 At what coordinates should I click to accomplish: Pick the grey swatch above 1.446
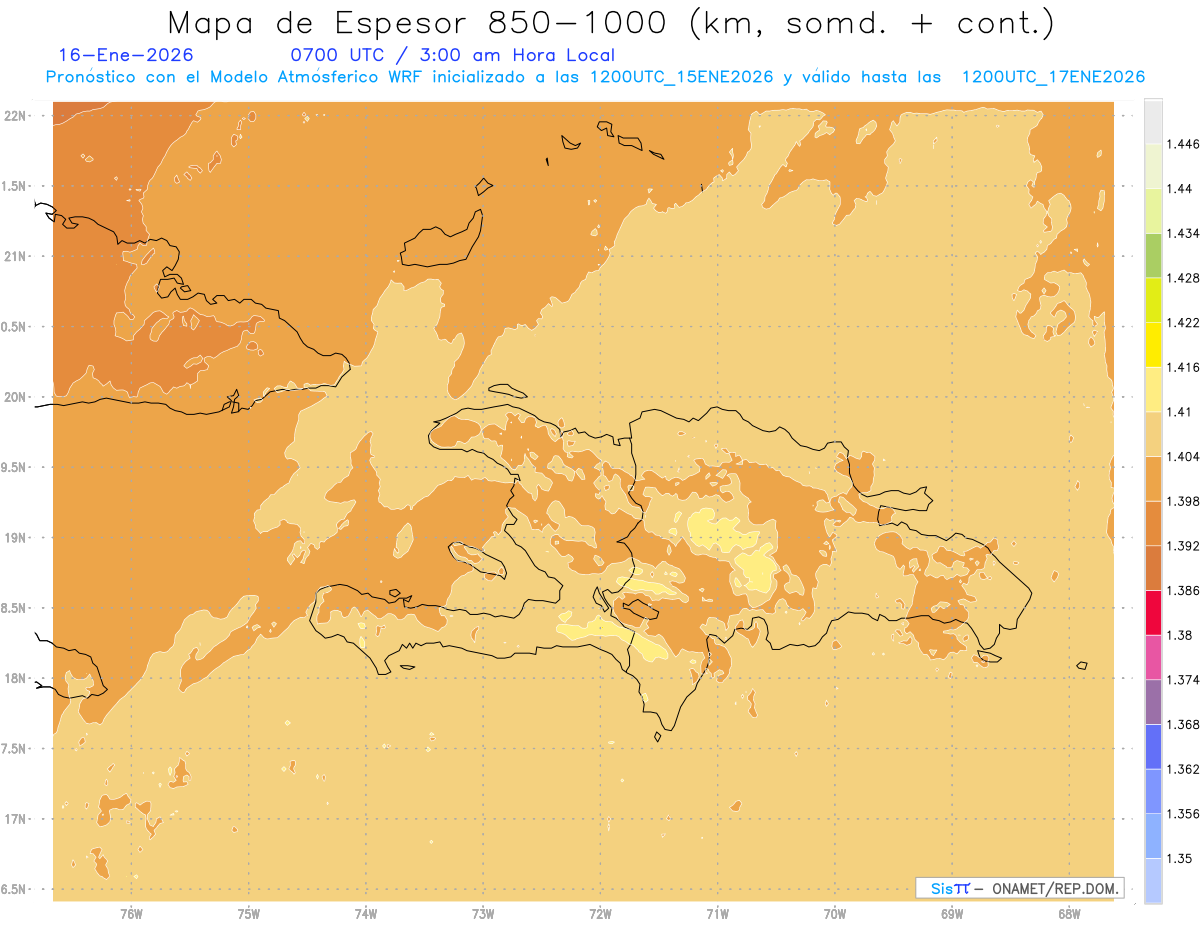coord(1153,121)
